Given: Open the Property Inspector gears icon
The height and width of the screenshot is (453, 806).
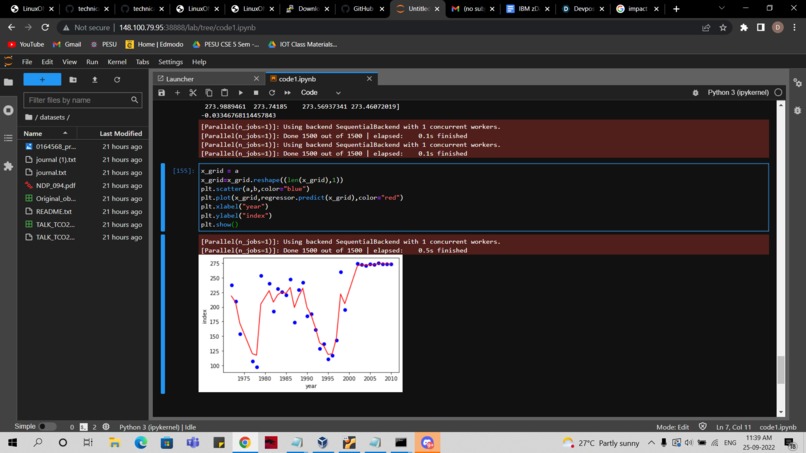Looking at the screenshot, I should coord(797,82).
